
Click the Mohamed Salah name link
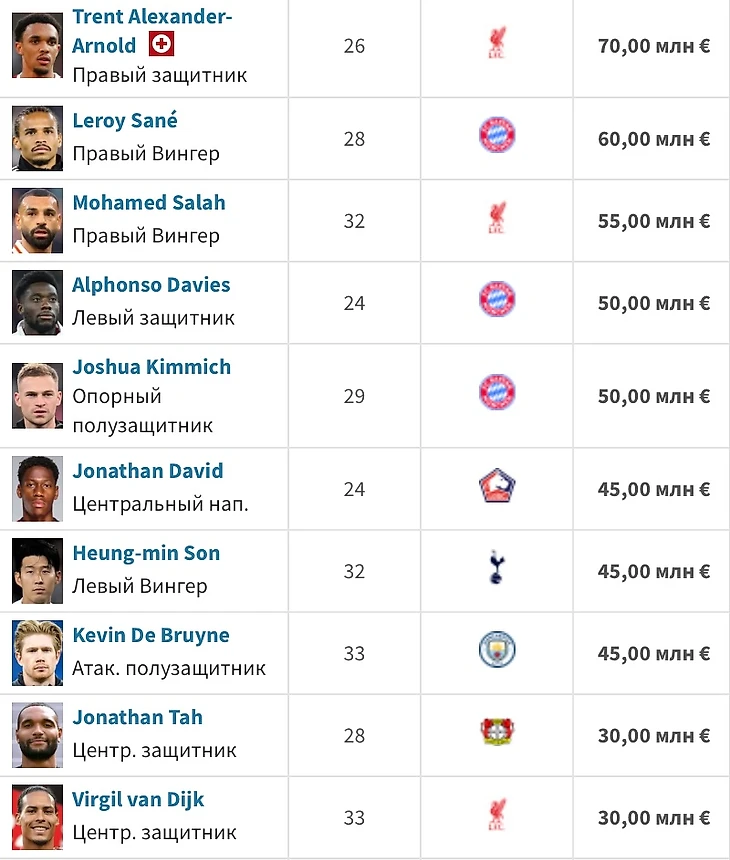pos(149,203)
